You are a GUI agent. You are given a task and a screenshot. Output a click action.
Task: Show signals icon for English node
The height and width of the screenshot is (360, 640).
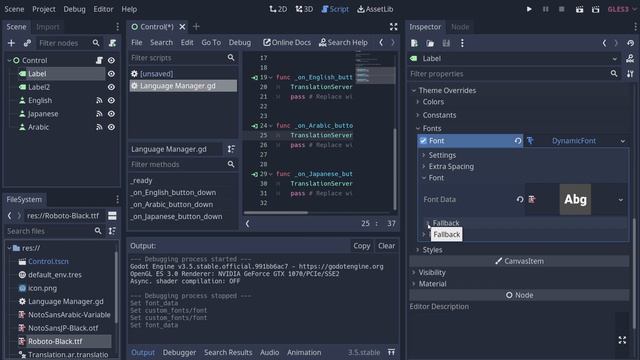99,100
